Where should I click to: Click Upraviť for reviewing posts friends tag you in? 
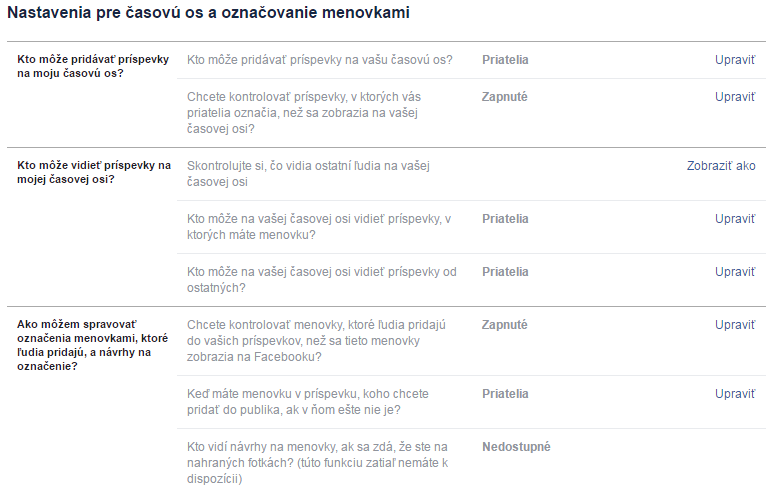click(x=735, y=97)
